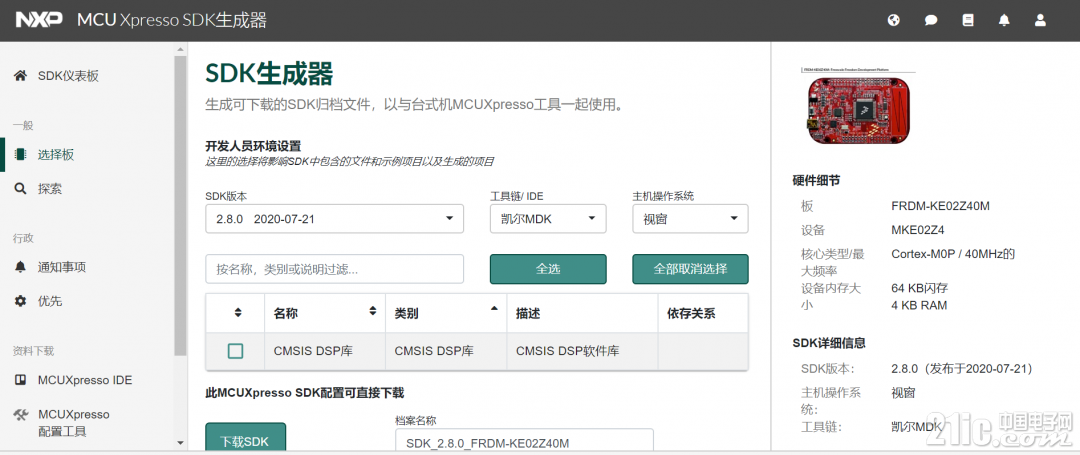The image size is (1080, 455).
Task: Go to SDK仪表板 in sidebar
Action: (68, 76)
